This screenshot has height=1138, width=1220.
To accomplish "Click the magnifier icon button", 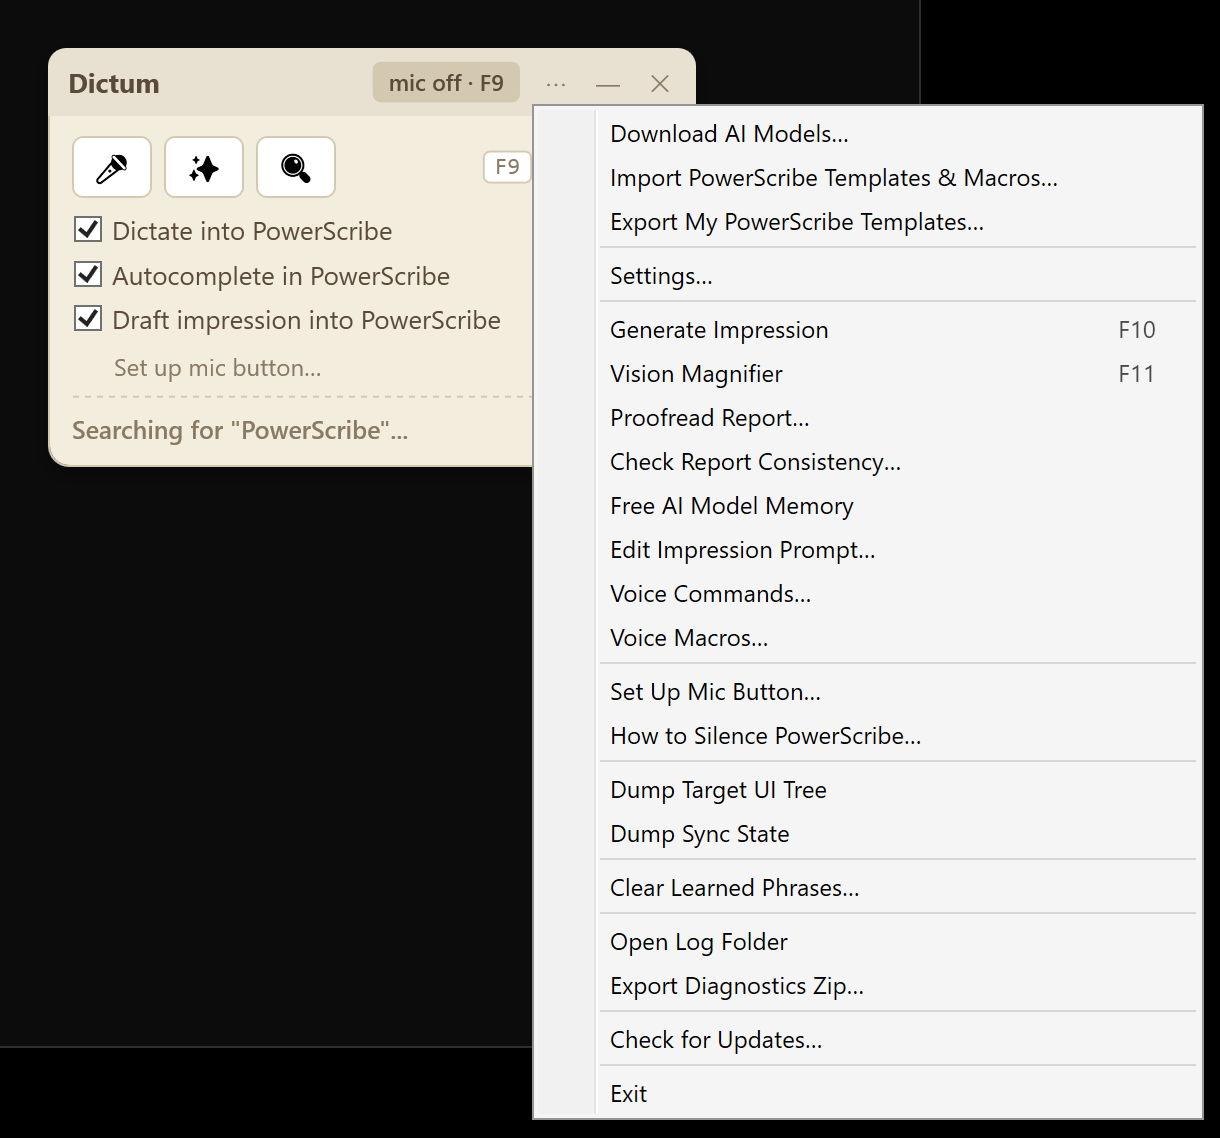I will click(296, 167).
